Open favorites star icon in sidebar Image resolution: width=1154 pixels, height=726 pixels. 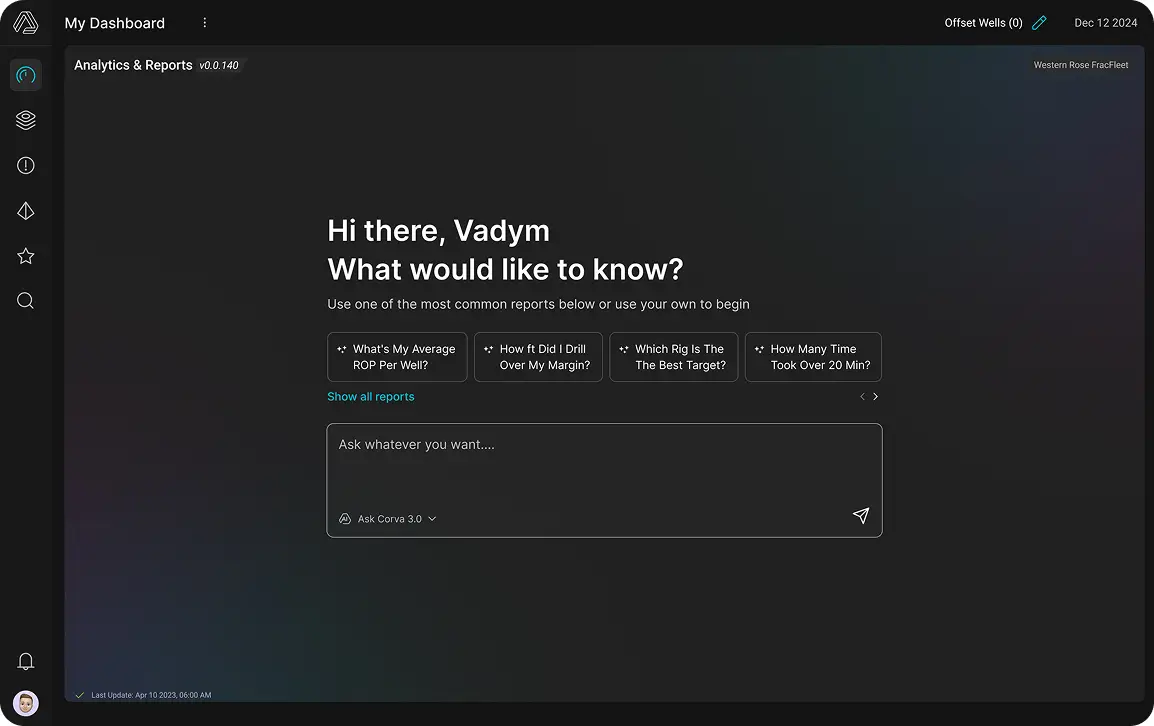click(26, 256)
